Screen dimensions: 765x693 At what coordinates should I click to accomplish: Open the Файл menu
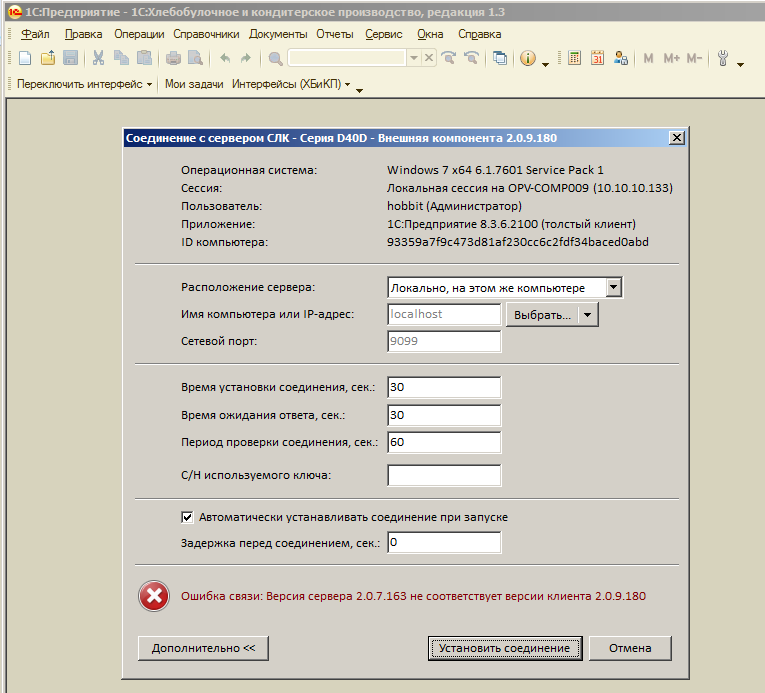[x=35, y=34]
